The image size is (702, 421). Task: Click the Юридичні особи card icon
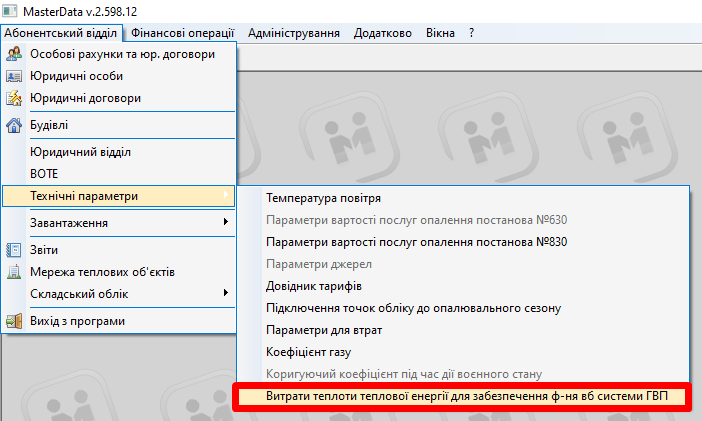coord(14,76)
